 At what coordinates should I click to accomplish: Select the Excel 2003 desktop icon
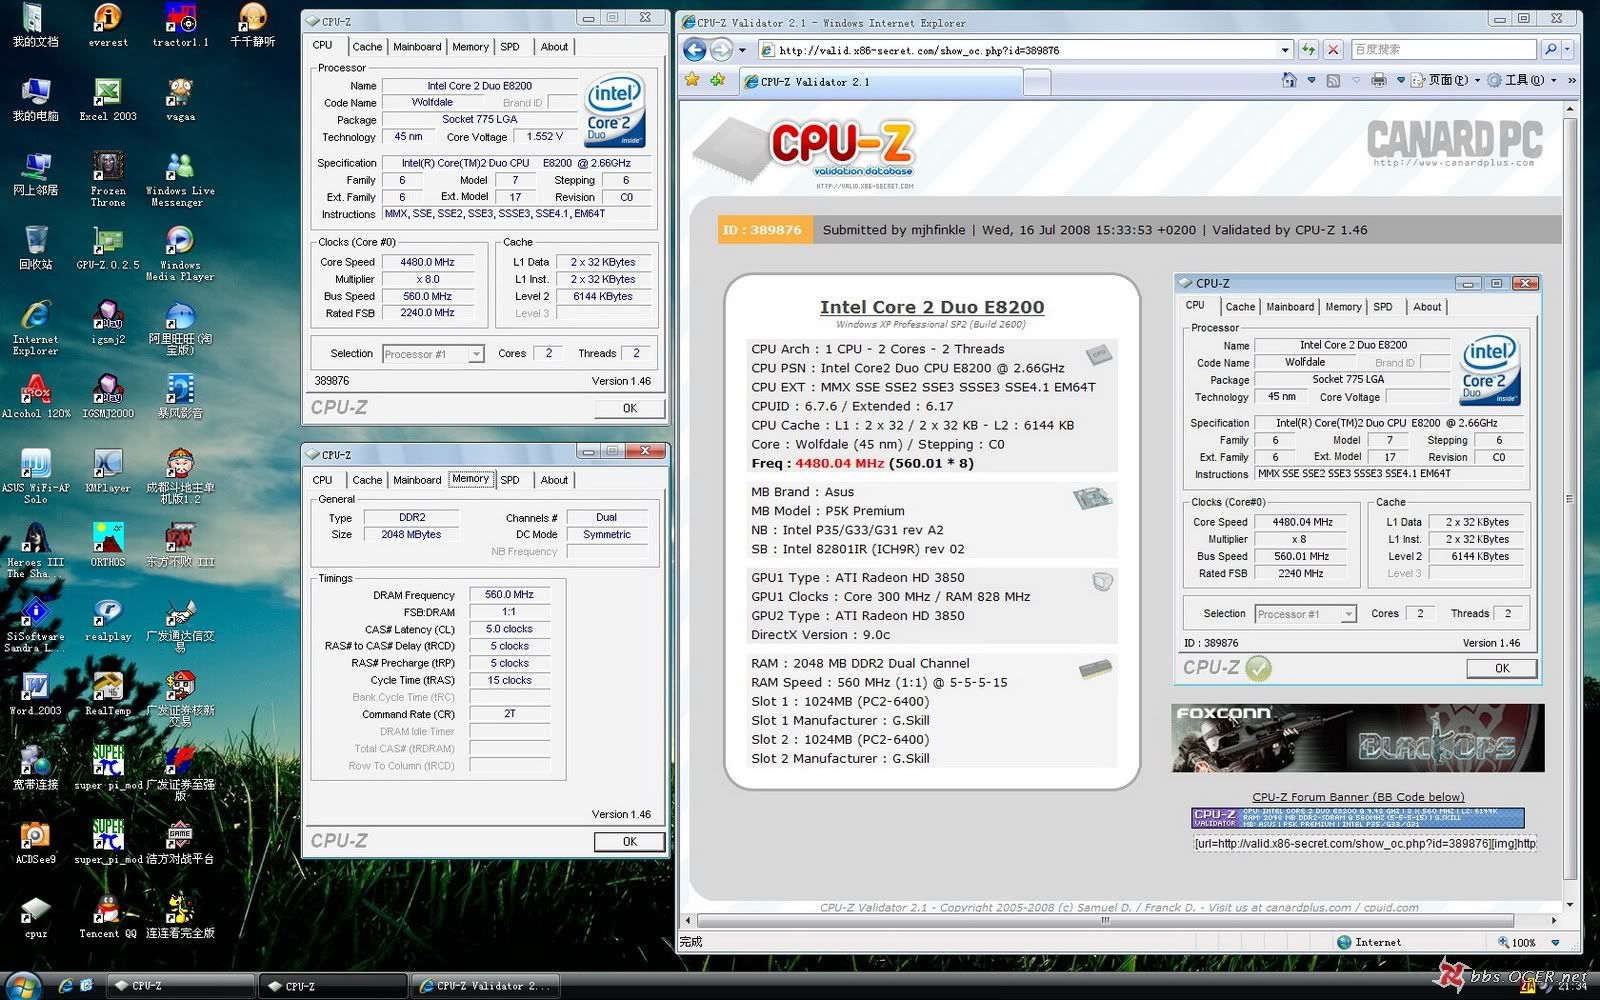pyautogui.click(x=108, y=99)
